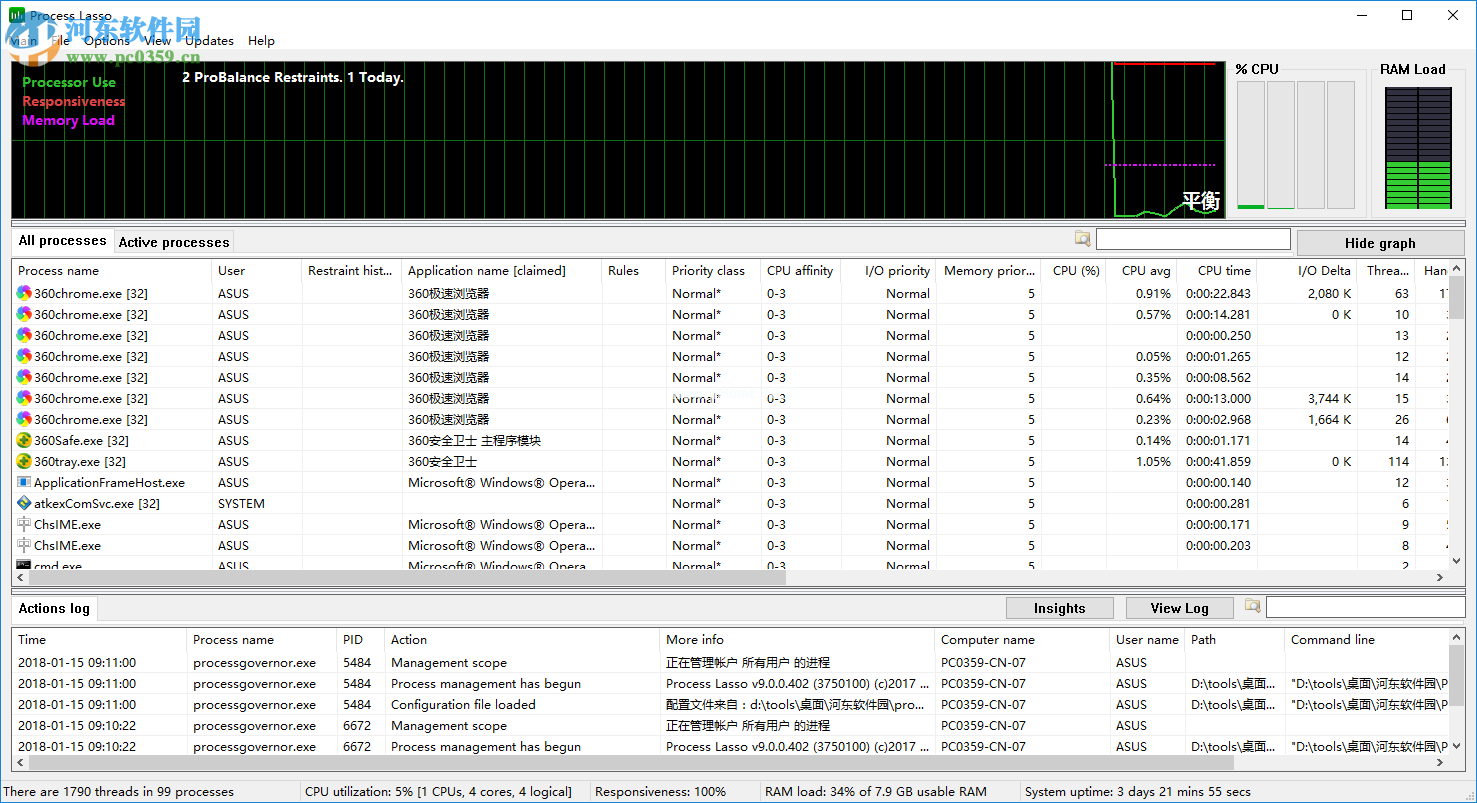This screenshot has height=803, width=1477.
Task: Click 'RAM load: 34% of 7.9 GB' status entry
Action: click(876, 791)
